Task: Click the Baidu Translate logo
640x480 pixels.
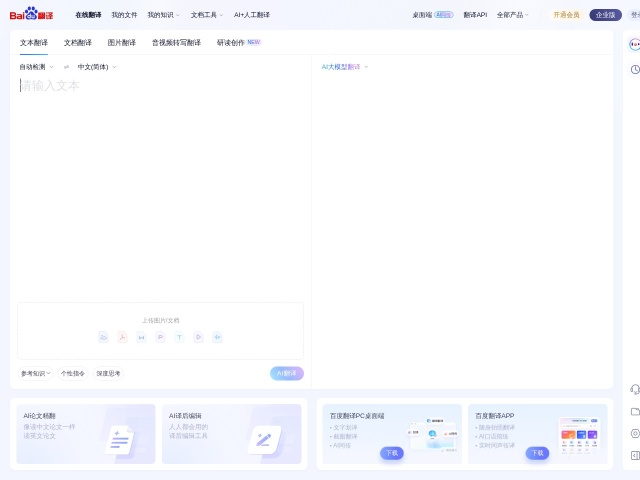Action: coord(31,14)
